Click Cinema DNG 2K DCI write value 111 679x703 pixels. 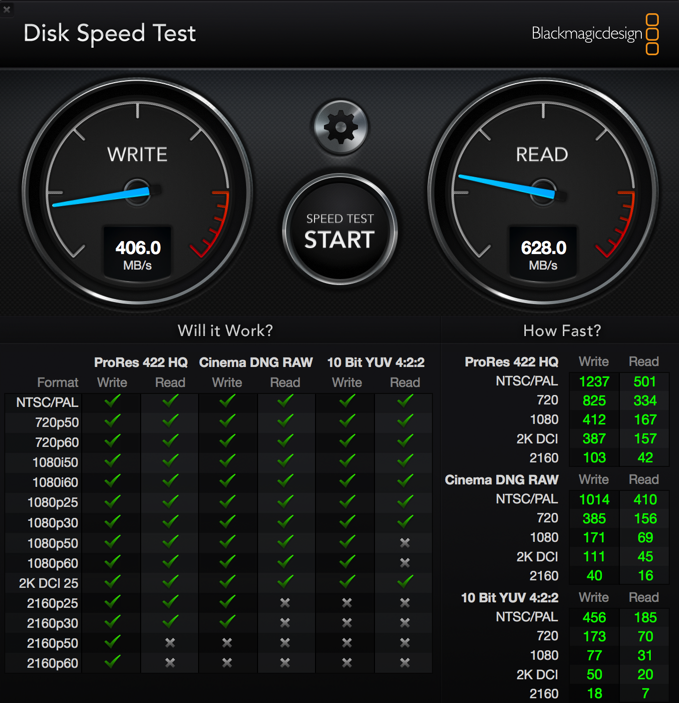[x=594, y=557]
